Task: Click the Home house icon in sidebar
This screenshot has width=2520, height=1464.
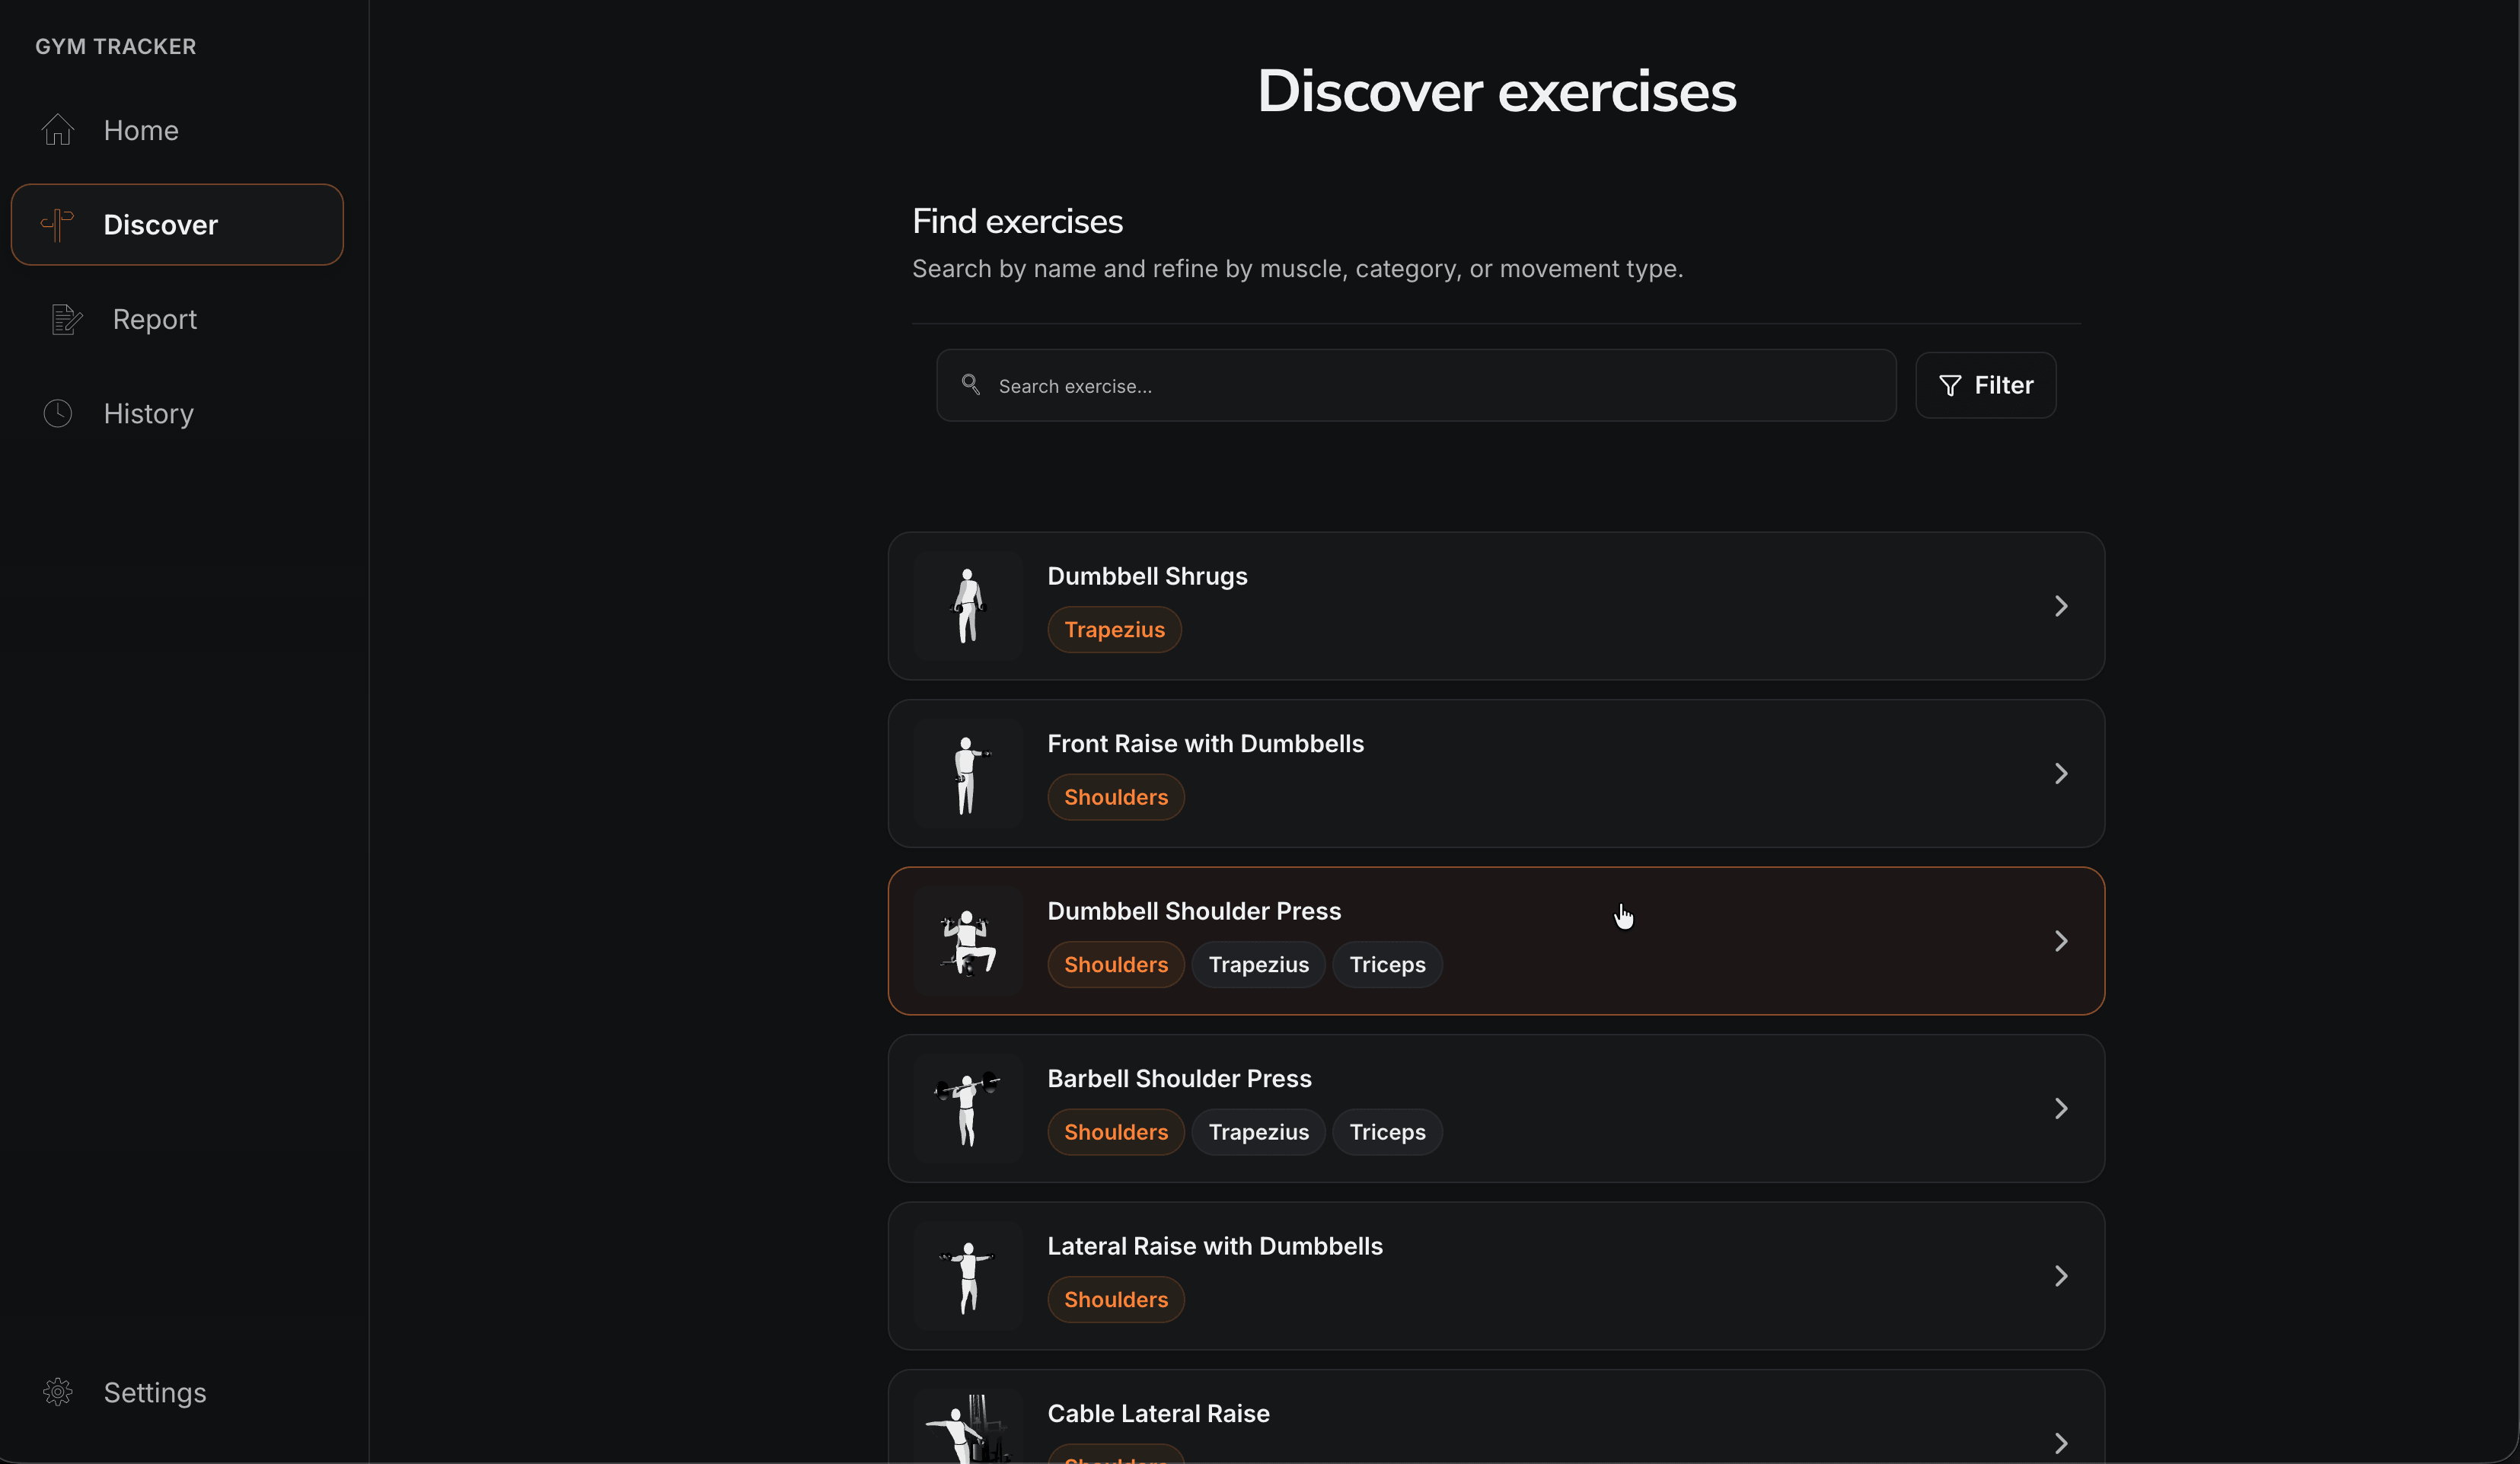Action: coord(58,130)
